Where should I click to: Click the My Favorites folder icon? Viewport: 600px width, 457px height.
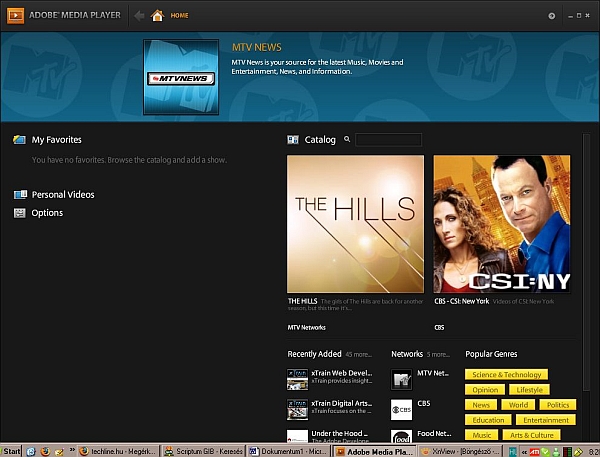[20, 140]
